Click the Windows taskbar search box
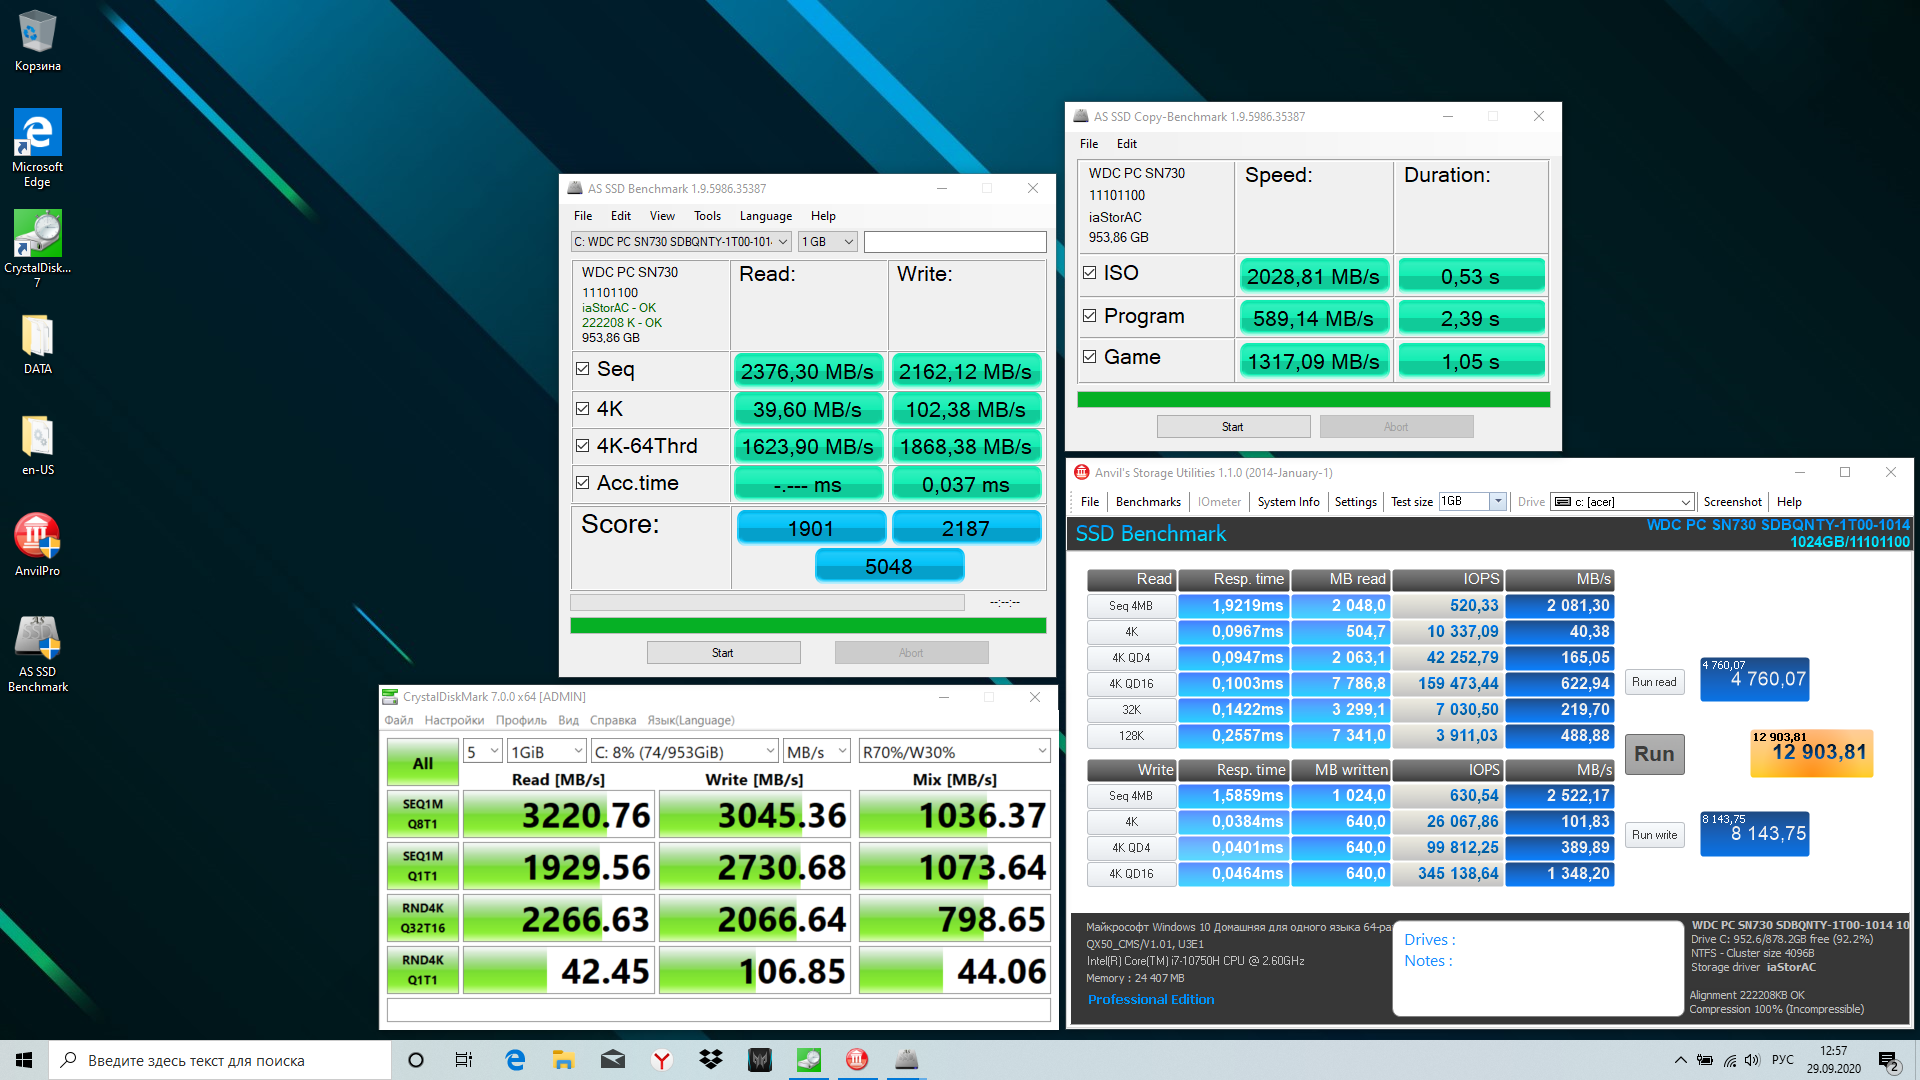The height and width of the screenshot is (1080, 1920). pos(220,1060)
